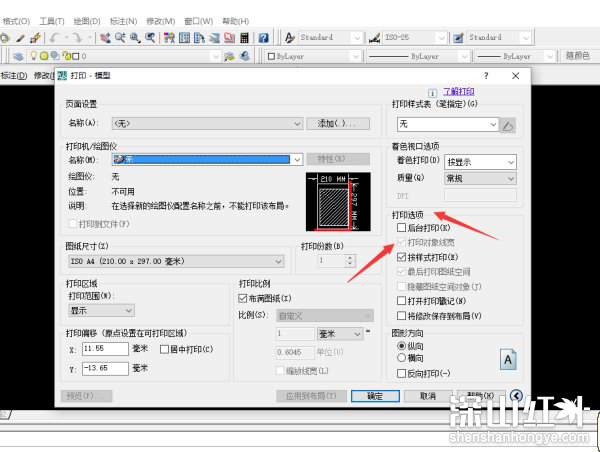This screenshot has width=600, height=452.
Task: Open 窗口(W) menu
Action: tap(199, 21)
